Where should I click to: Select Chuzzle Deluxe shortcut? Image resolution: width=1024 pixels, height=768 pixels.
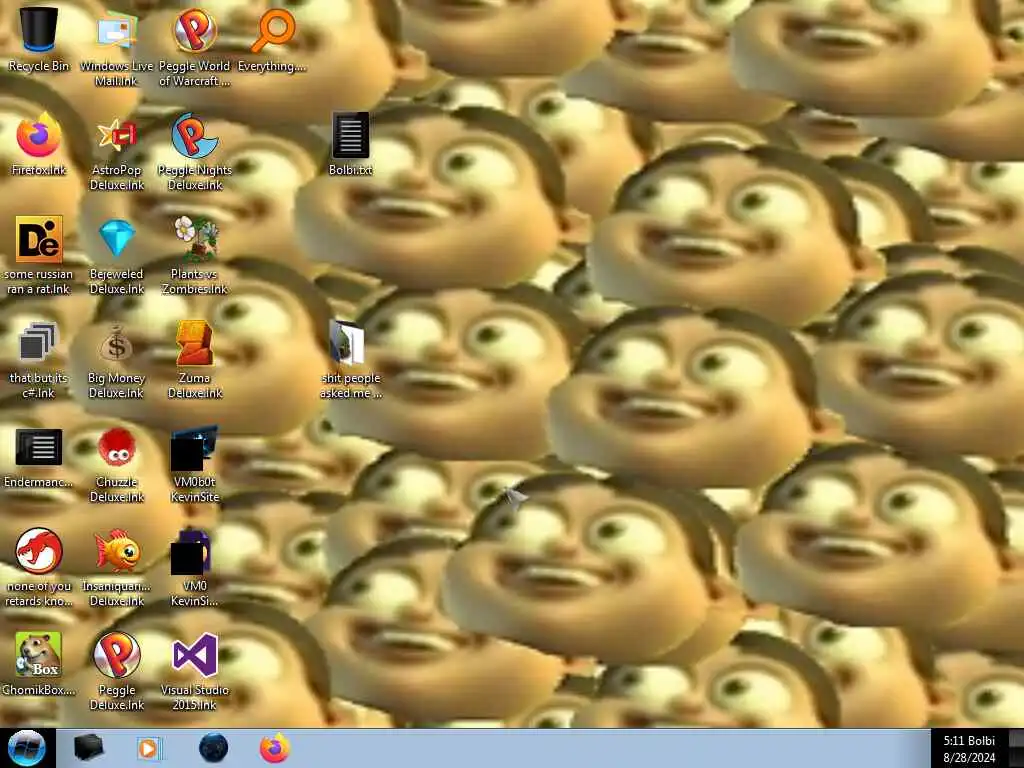[x=116, y=464]
